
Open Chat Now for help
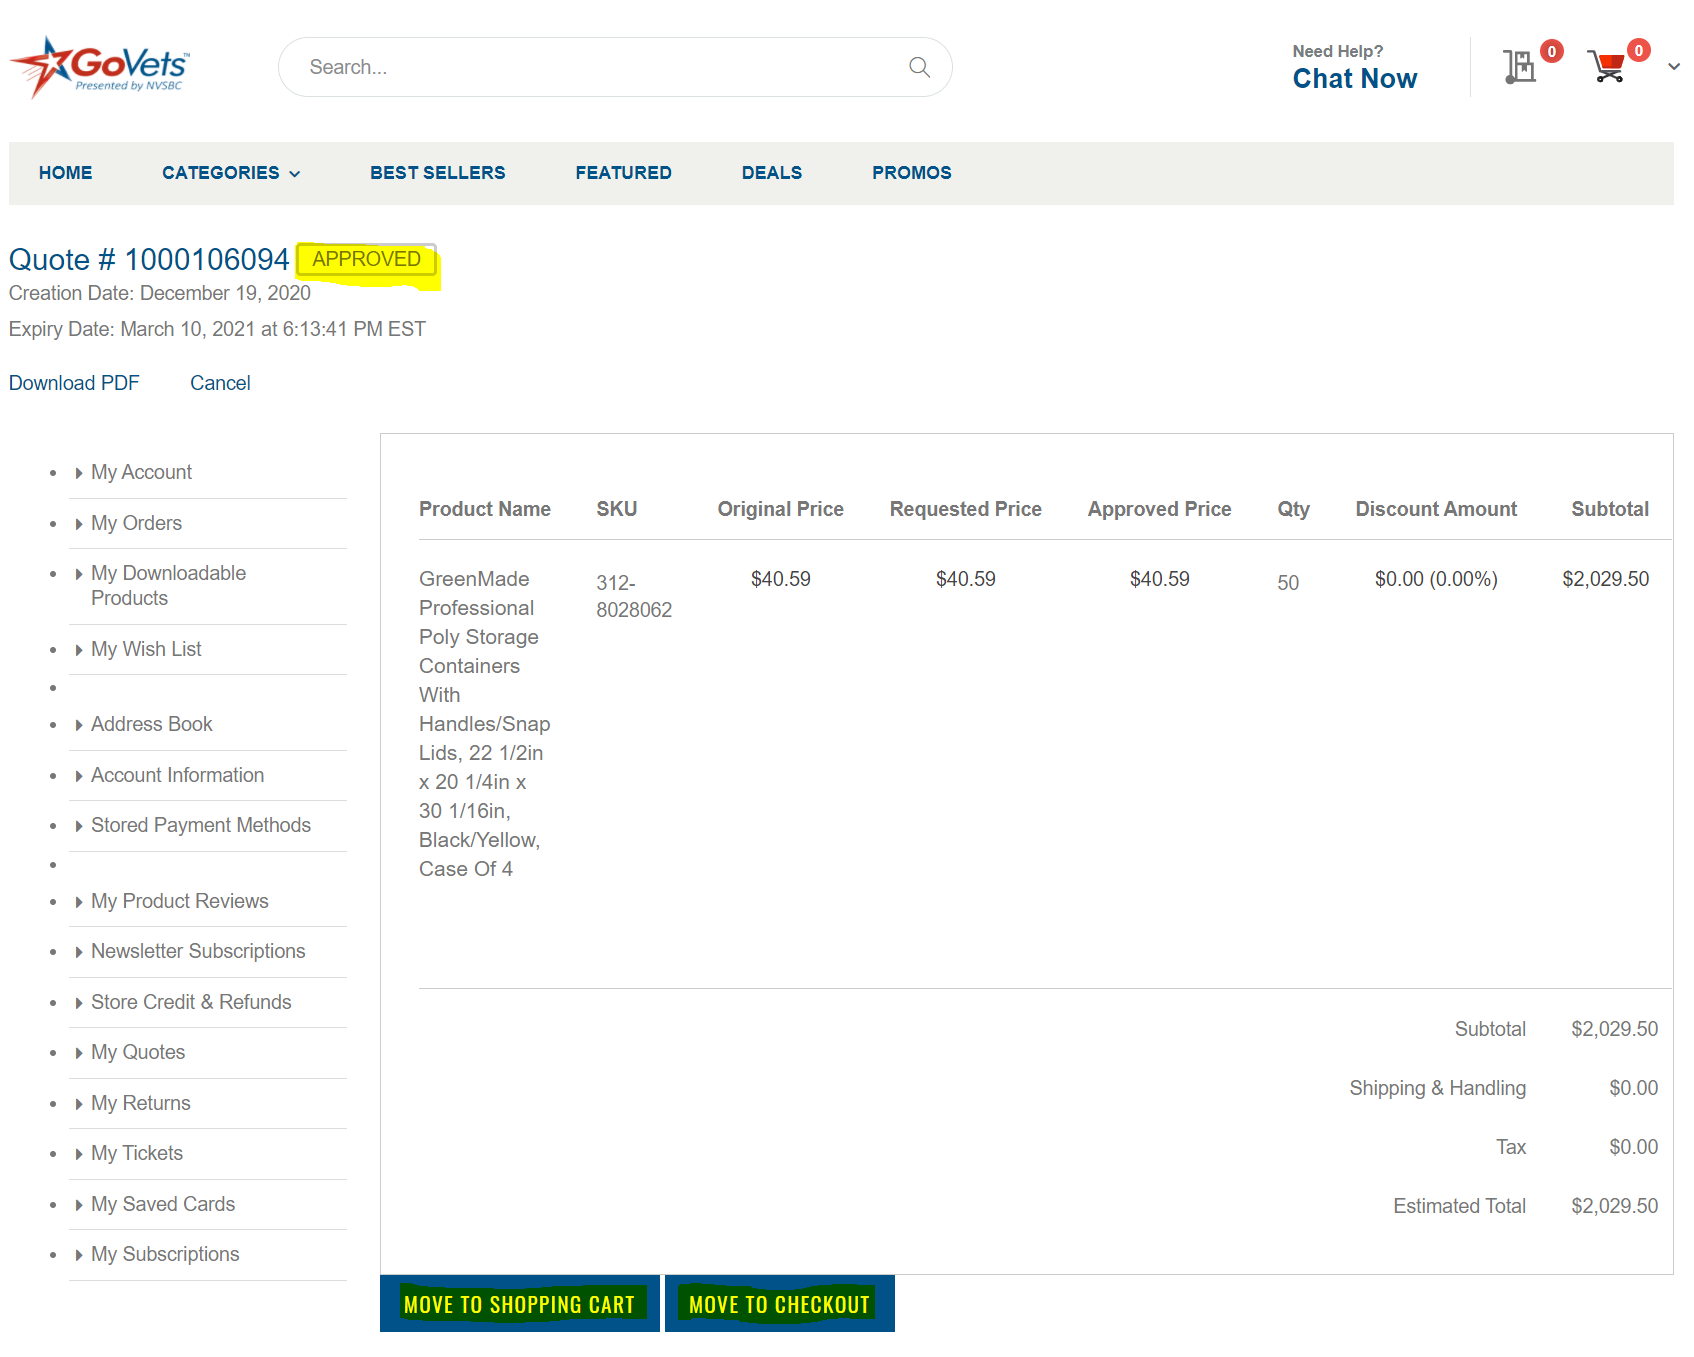tap(1354, 78)
